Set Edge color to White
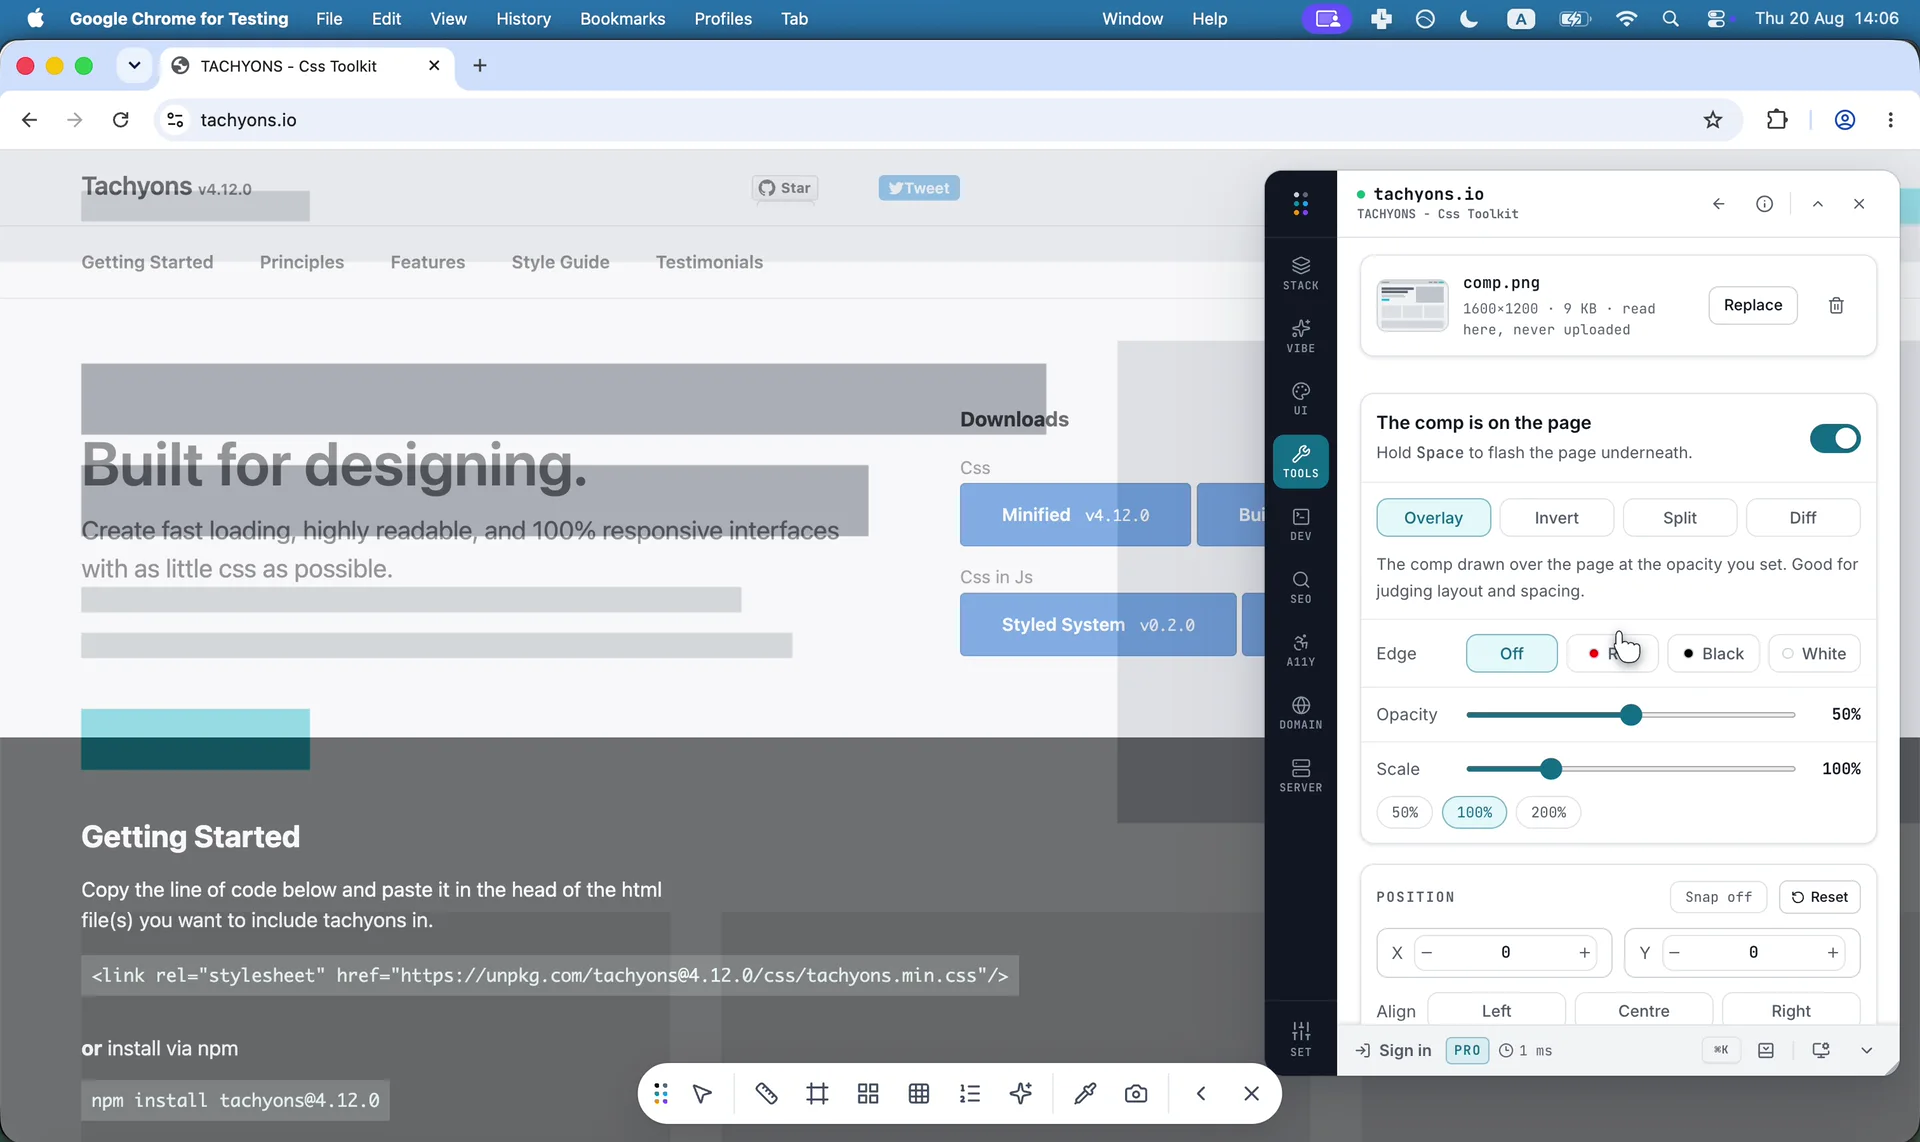This screenshot has width=1920, height=1142. [x=1814, y=654]
